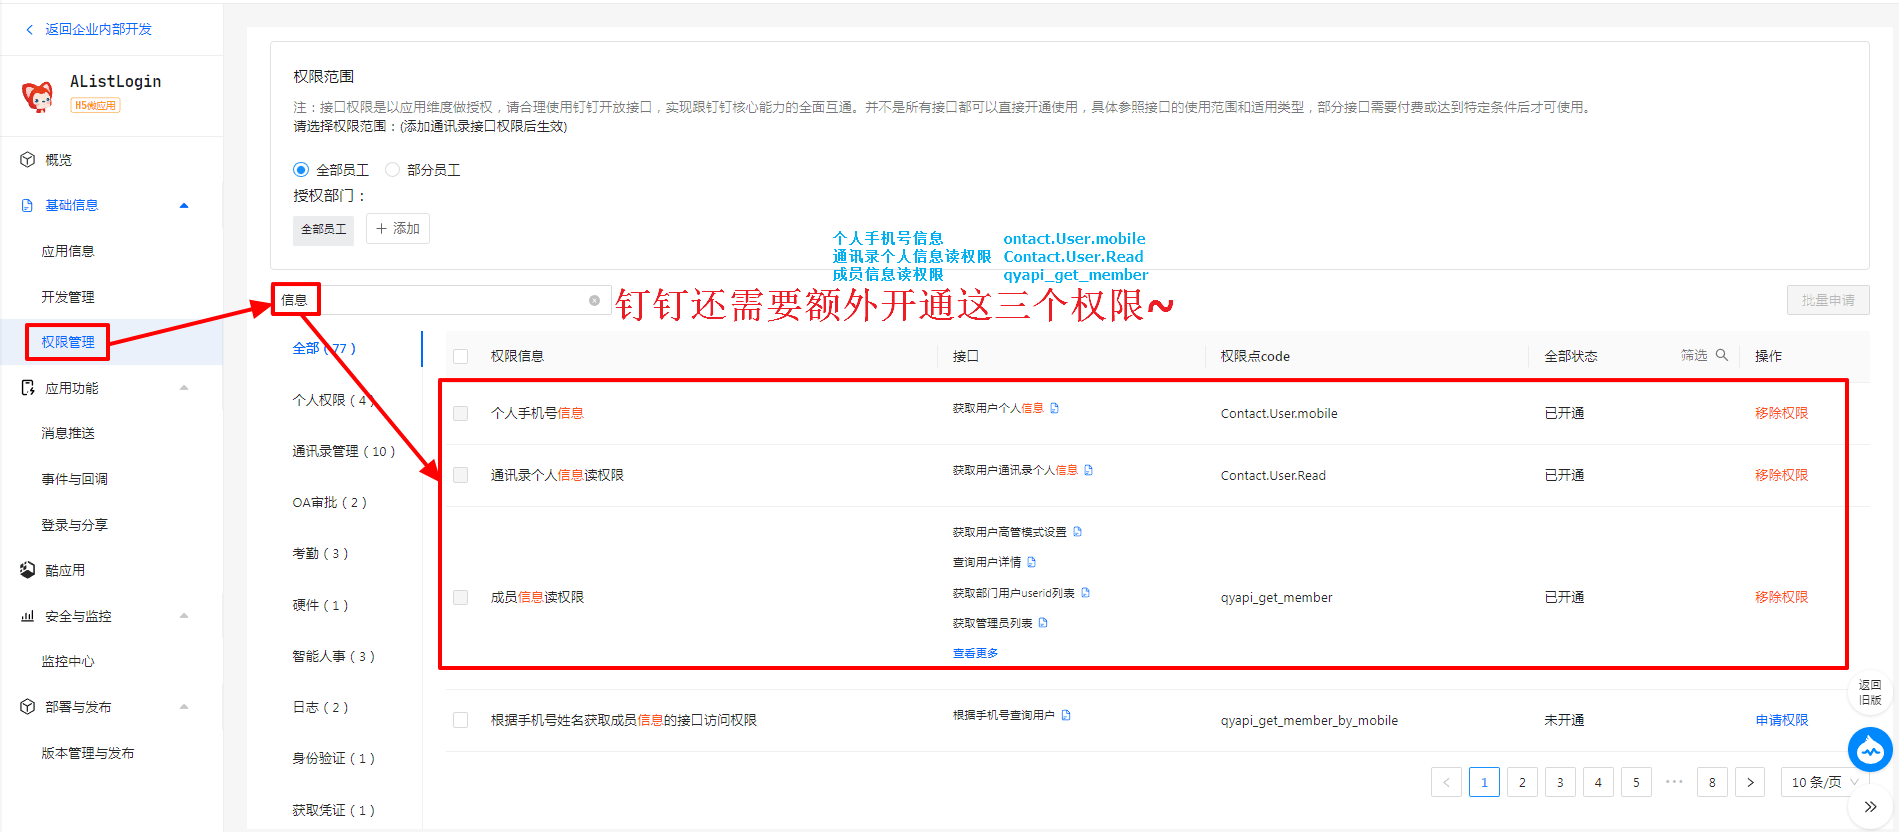Image resolution: width=1899 pixels, height=832 pixels.
Task: Collapse the 基础信息 section arrow
Action: (x=184, y=206)
